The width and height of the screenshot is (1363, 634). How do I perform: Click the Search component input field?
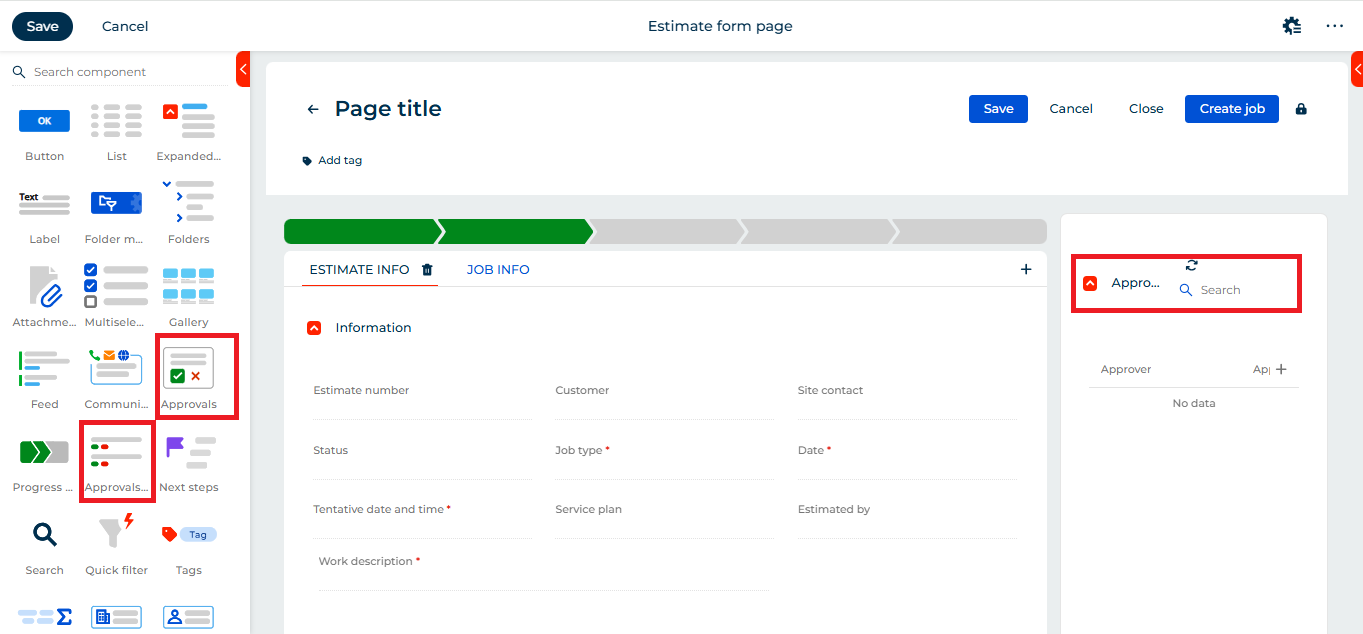pos(90,72)
